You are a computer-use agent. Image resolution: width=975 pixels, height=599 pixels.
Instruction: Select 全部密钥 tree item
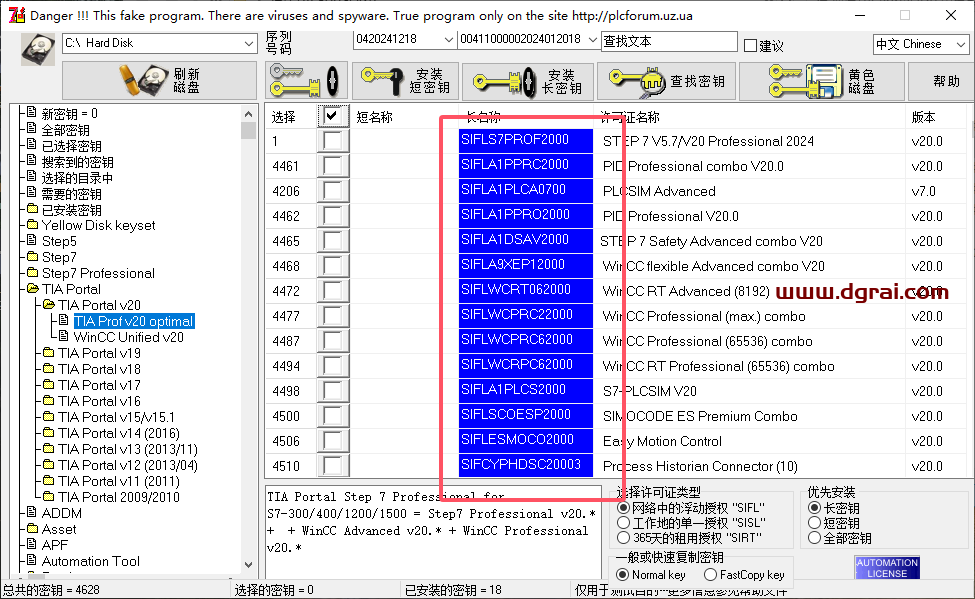65,130
